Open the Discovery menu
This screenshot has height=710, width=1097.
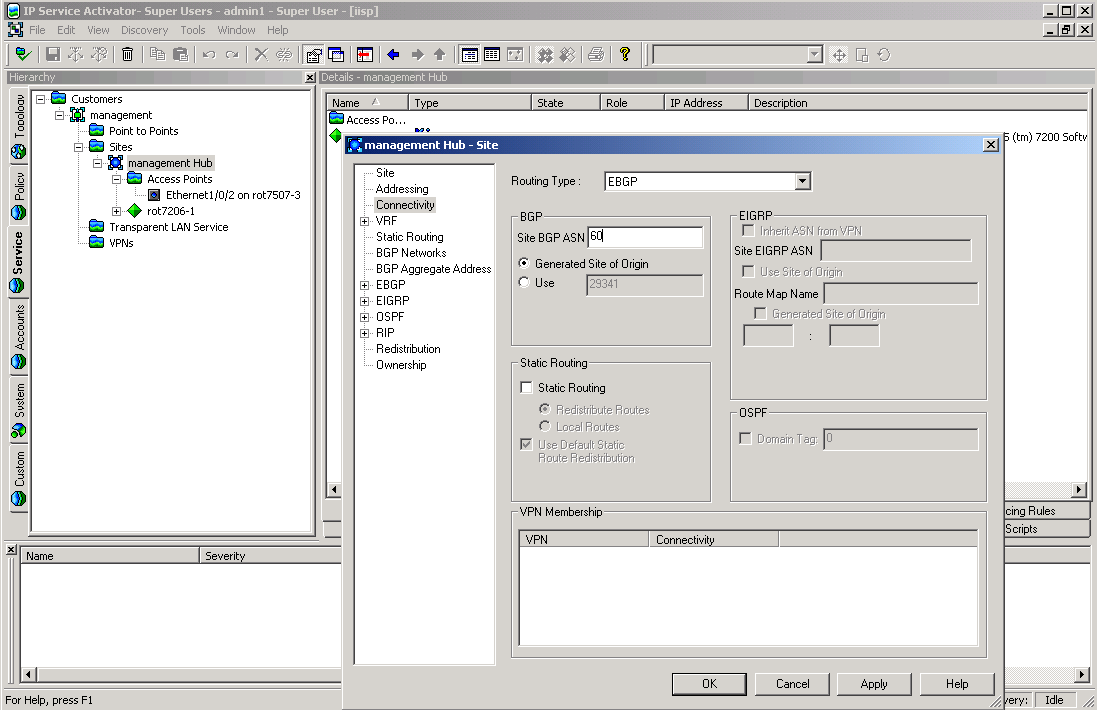click(144, 30)
